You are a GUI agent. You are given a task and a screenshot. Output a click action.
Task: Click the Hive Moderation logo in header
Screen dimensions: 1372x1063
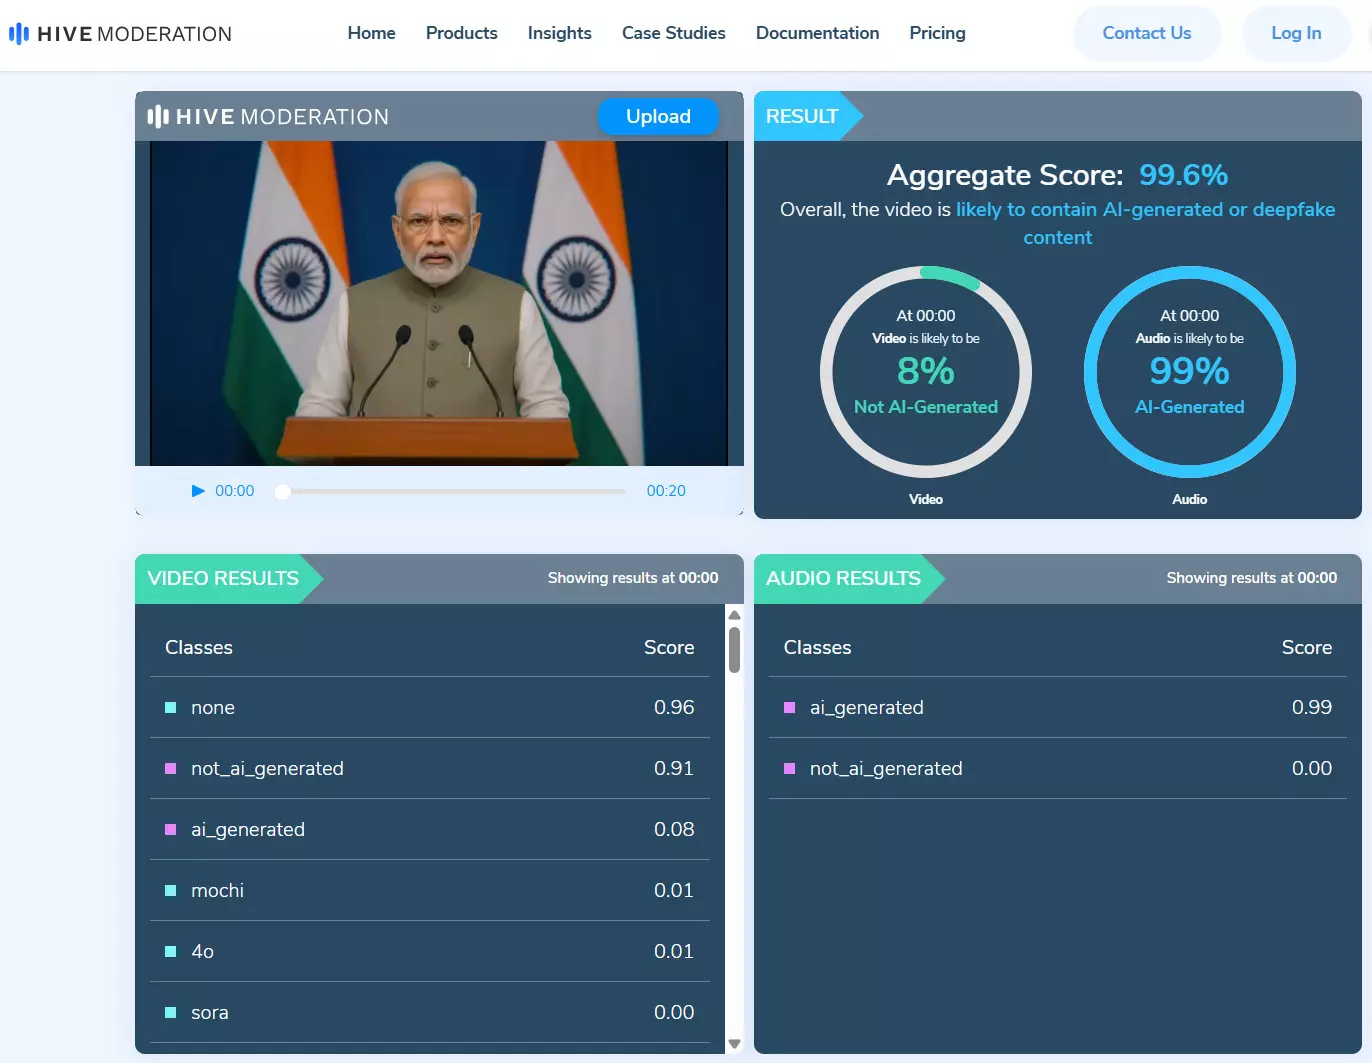coord(120,34)
